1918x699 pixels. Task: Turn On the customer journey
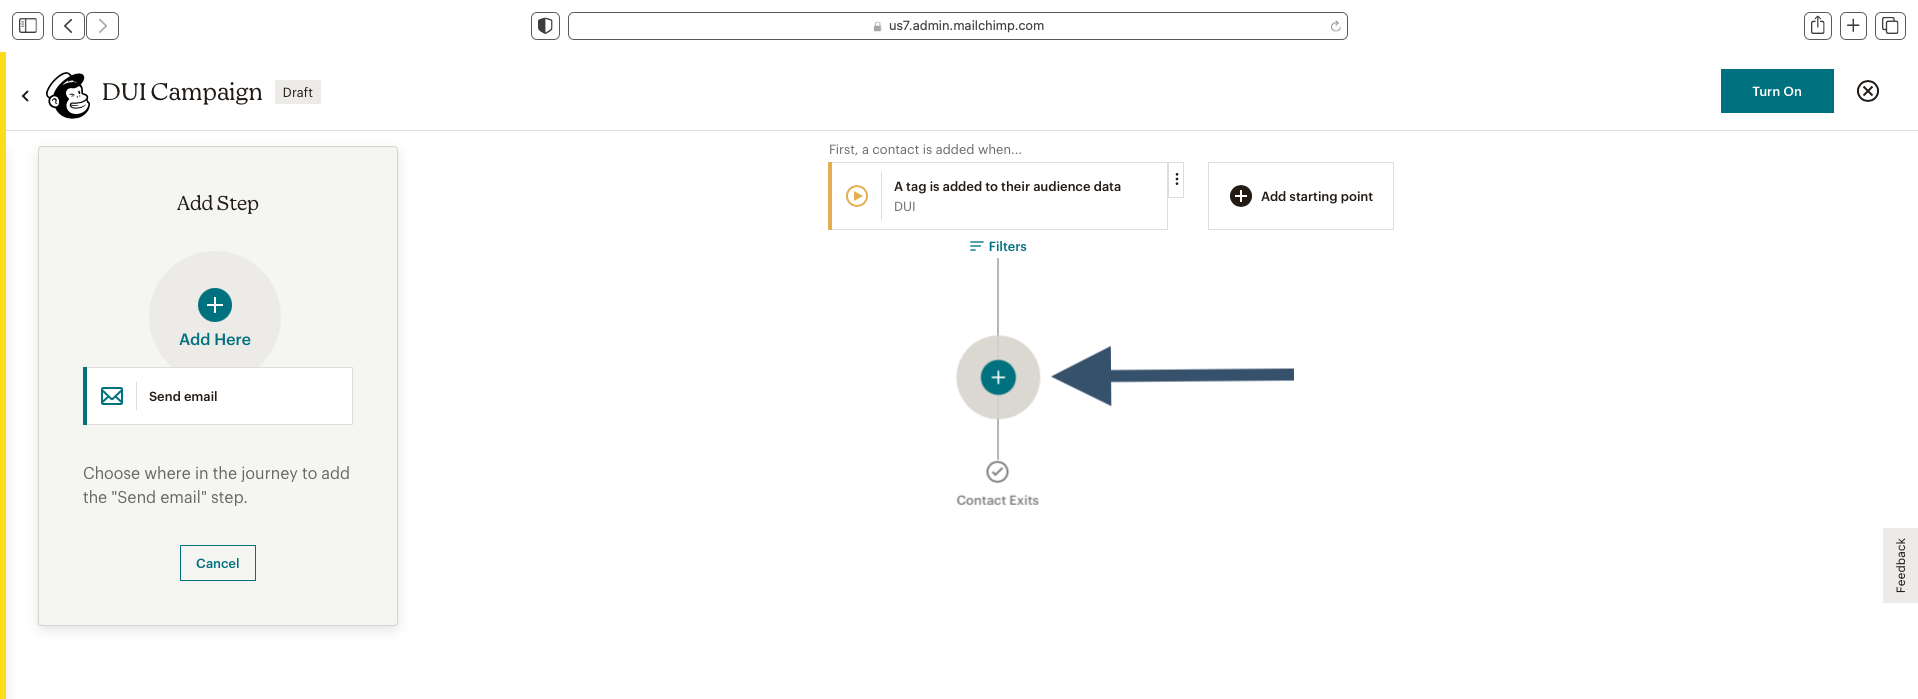pyautogui.click(x=1777, y=91)
